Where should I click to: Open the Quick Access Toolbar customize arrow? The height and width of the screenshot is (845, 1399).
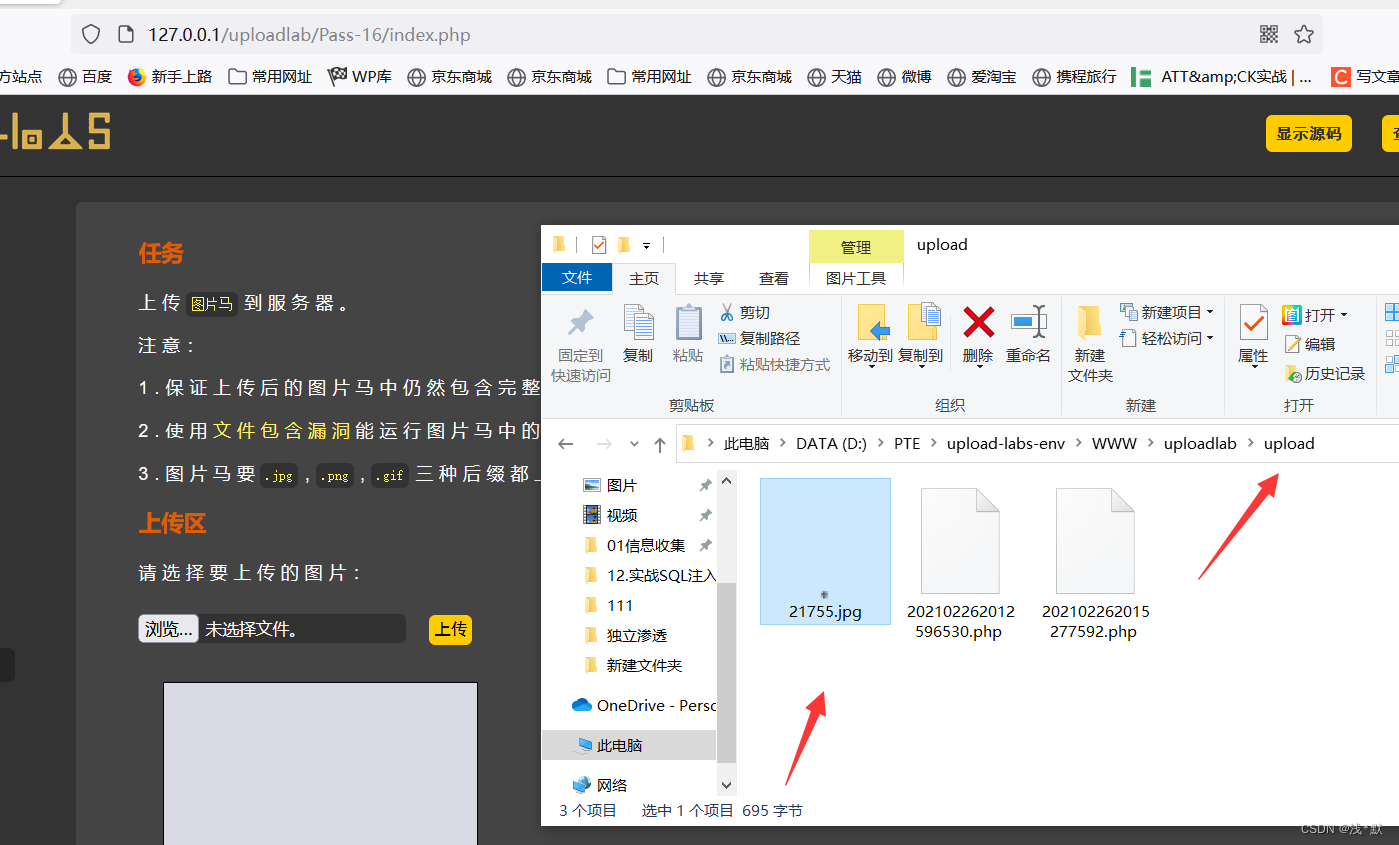[646, 245]
